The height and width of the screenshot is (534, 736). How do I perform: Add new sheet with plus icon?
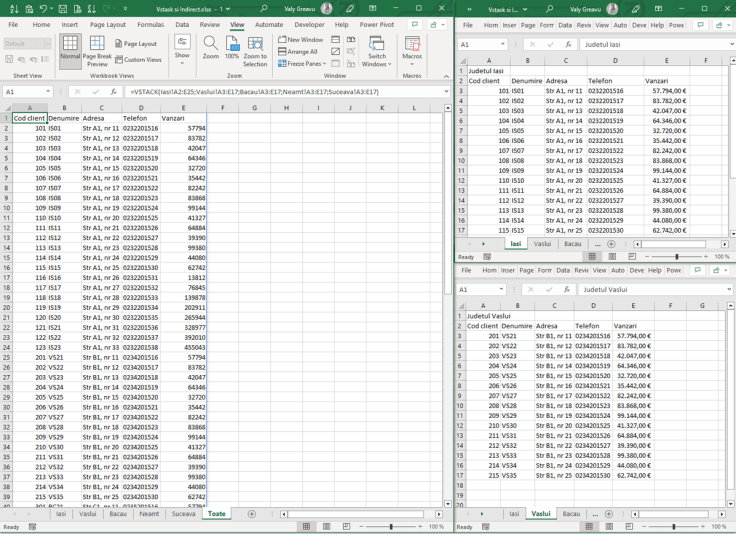click(x=250, y=513)
